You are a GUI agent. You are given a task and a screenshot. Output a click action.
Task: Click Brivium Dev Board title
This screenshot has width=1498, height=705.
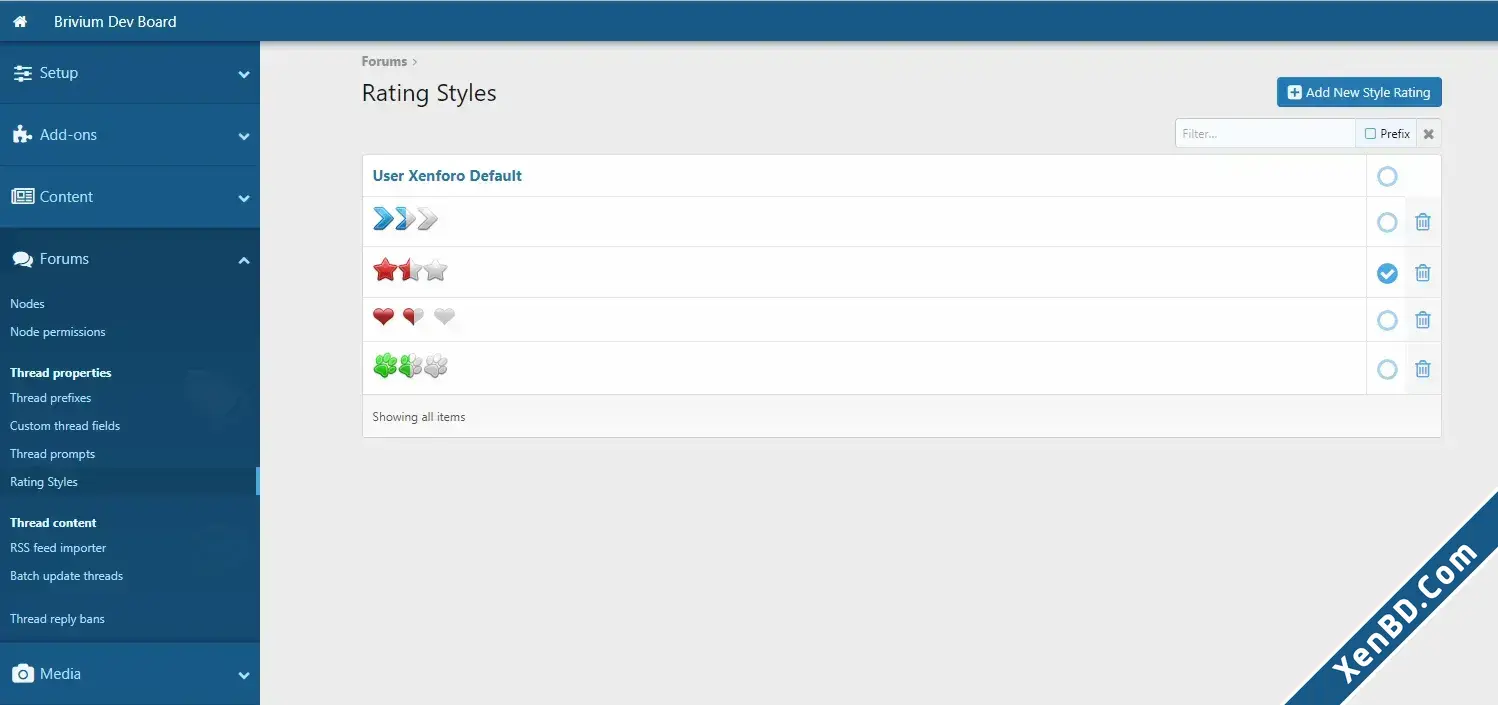pos(115,21)
